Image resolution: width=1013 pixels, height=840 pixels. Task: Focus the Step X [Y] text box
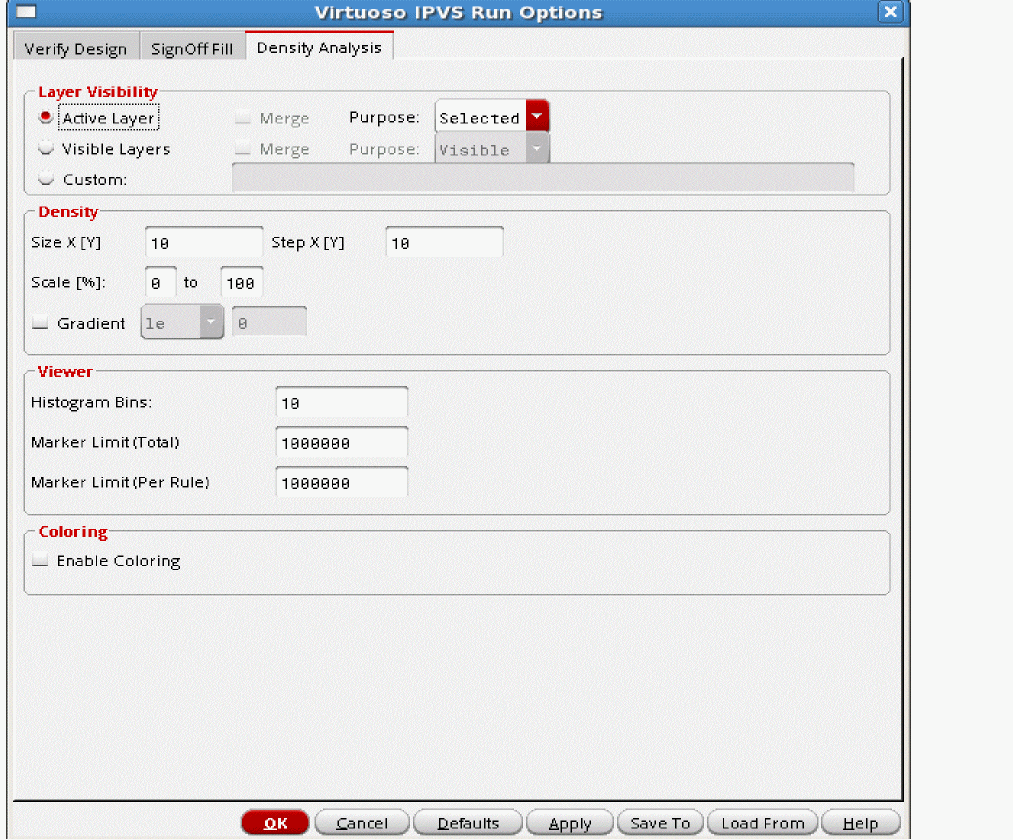pyautogui.click(x=444, y=243)
